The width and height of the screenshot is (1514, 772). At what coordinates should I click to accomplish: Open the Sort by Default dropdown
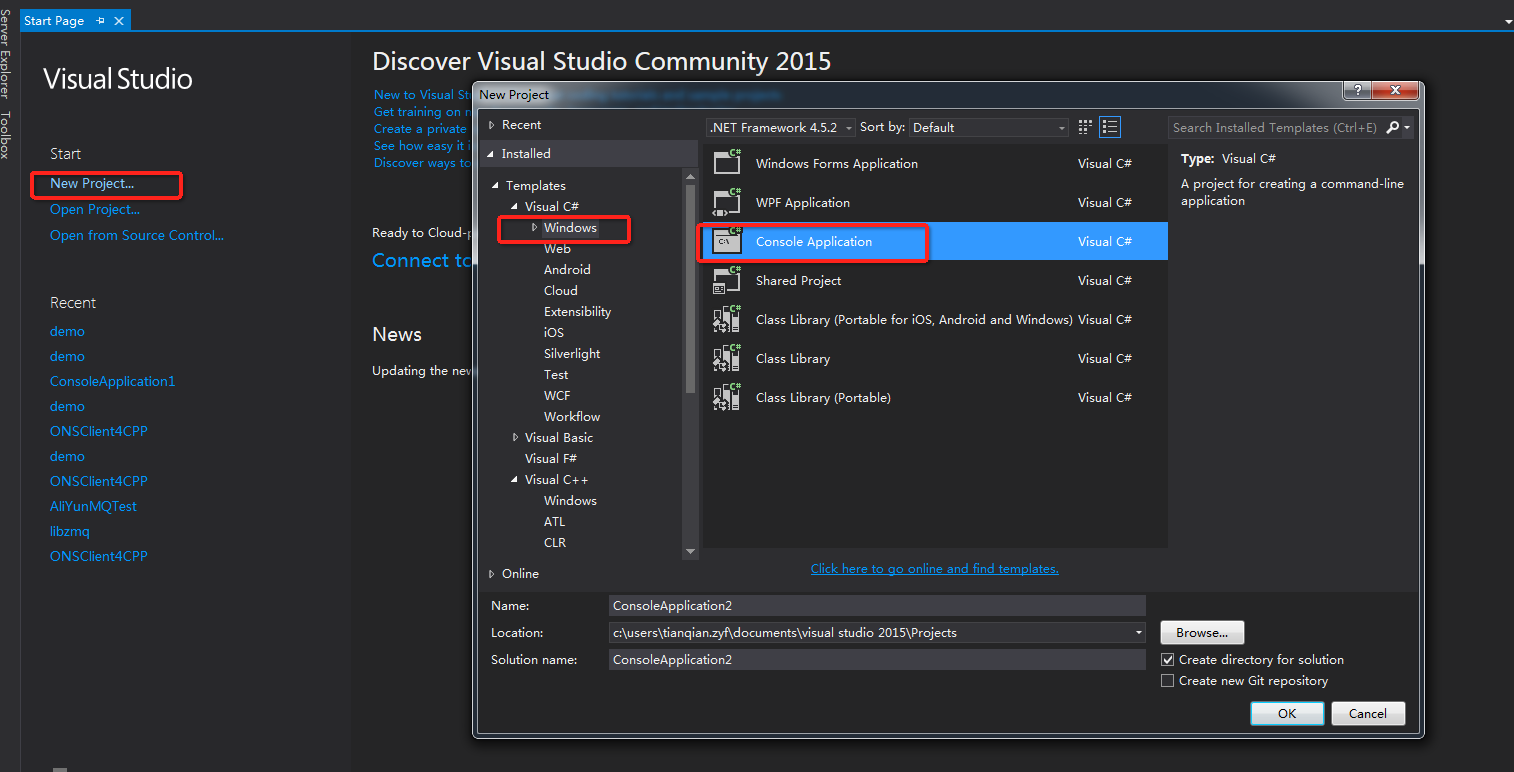(989, 127)
